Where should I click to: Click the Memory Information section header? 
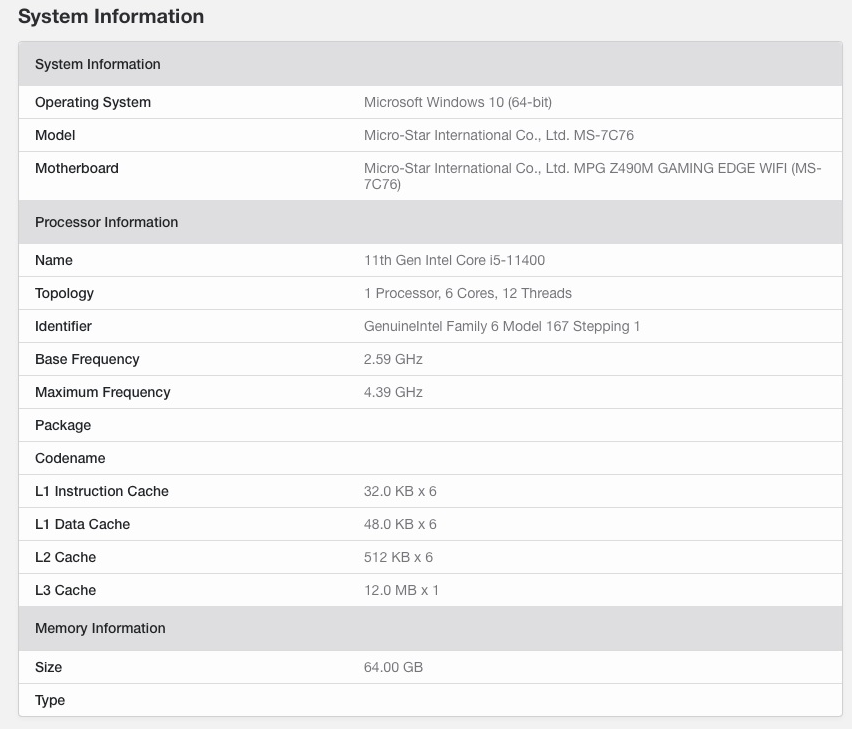(100, 628)
